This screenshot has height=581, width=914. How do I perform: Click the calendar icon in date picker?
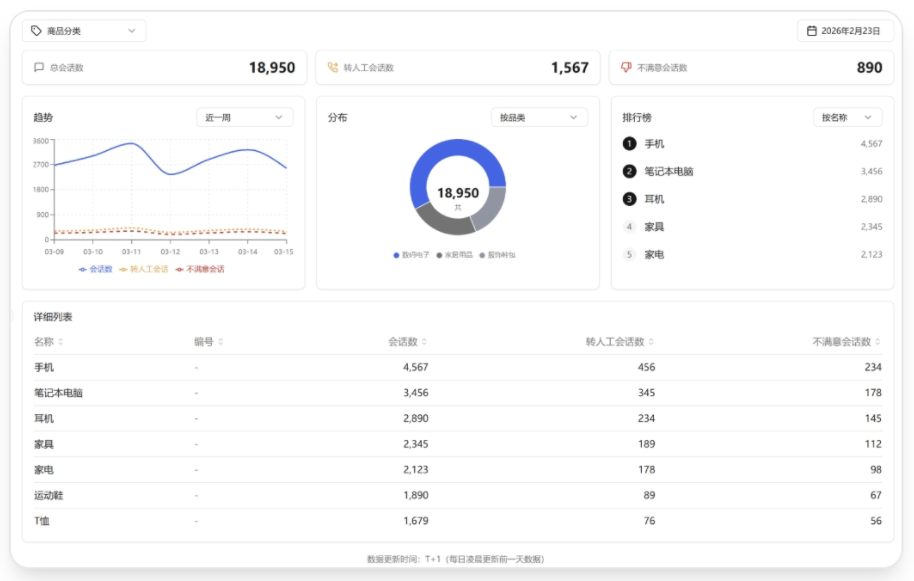point(812,31)
